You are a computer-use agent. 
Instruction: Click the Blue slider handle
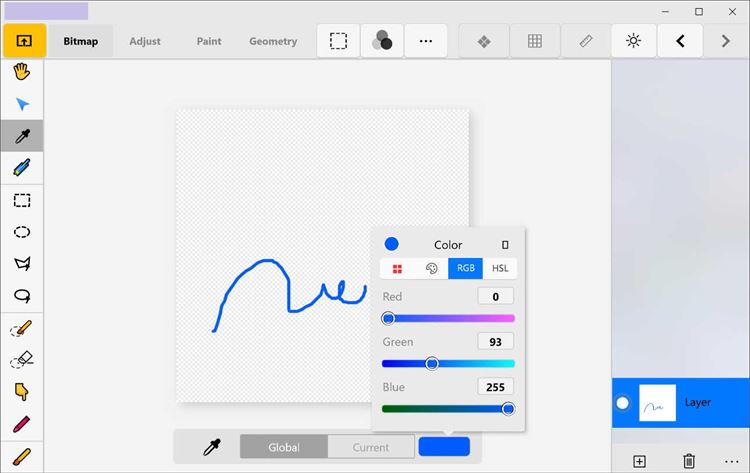(x=508, y=409)
